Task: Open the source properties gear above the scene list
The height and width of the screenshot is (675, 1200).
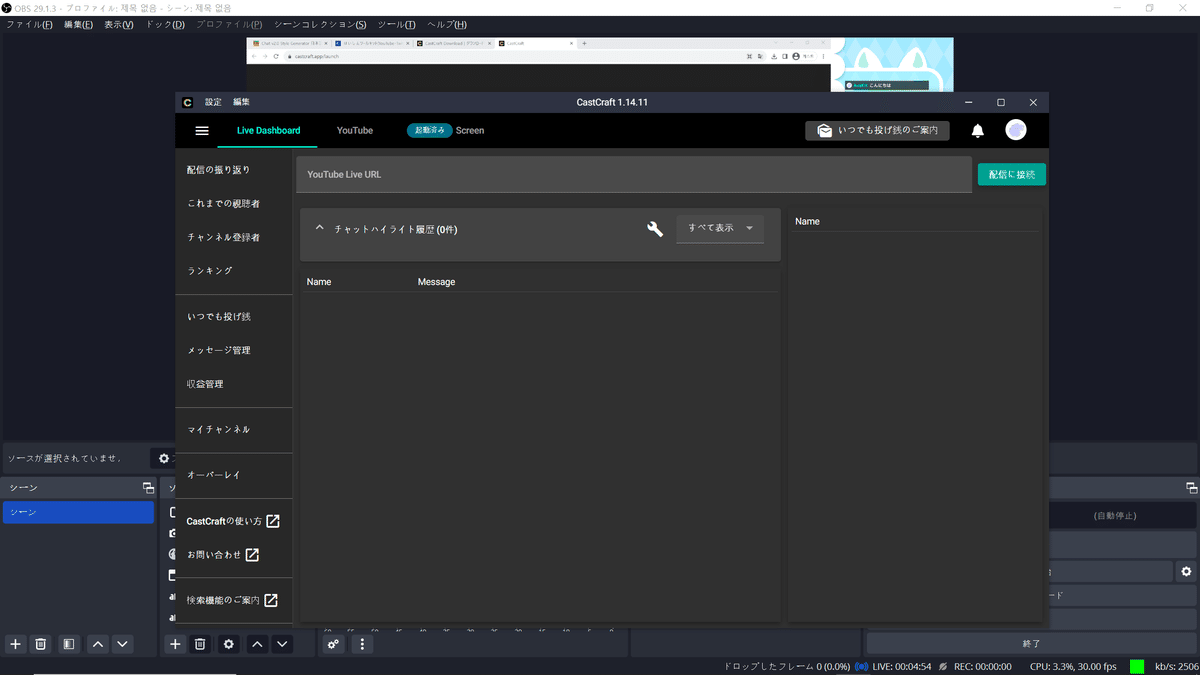Action: pos(164,458)
